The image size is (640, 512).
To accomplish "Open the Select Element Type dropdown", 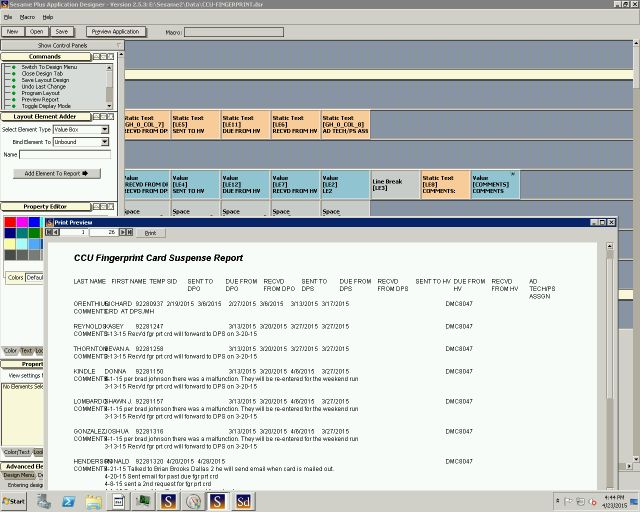I will click(105, 129).
